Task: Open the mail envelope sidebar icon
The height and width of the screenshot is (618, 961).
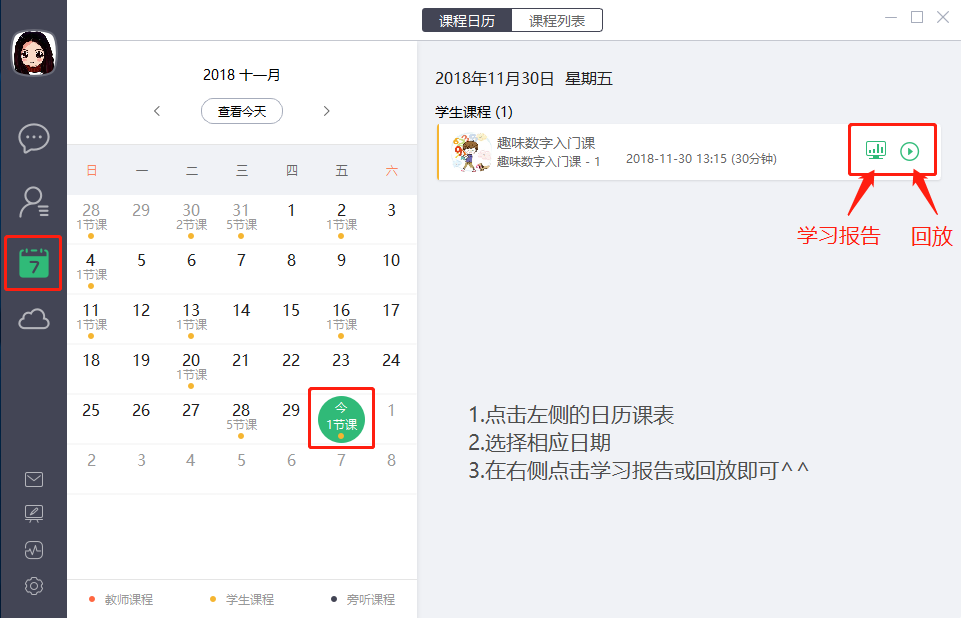Action: click(x=34, y=479)
